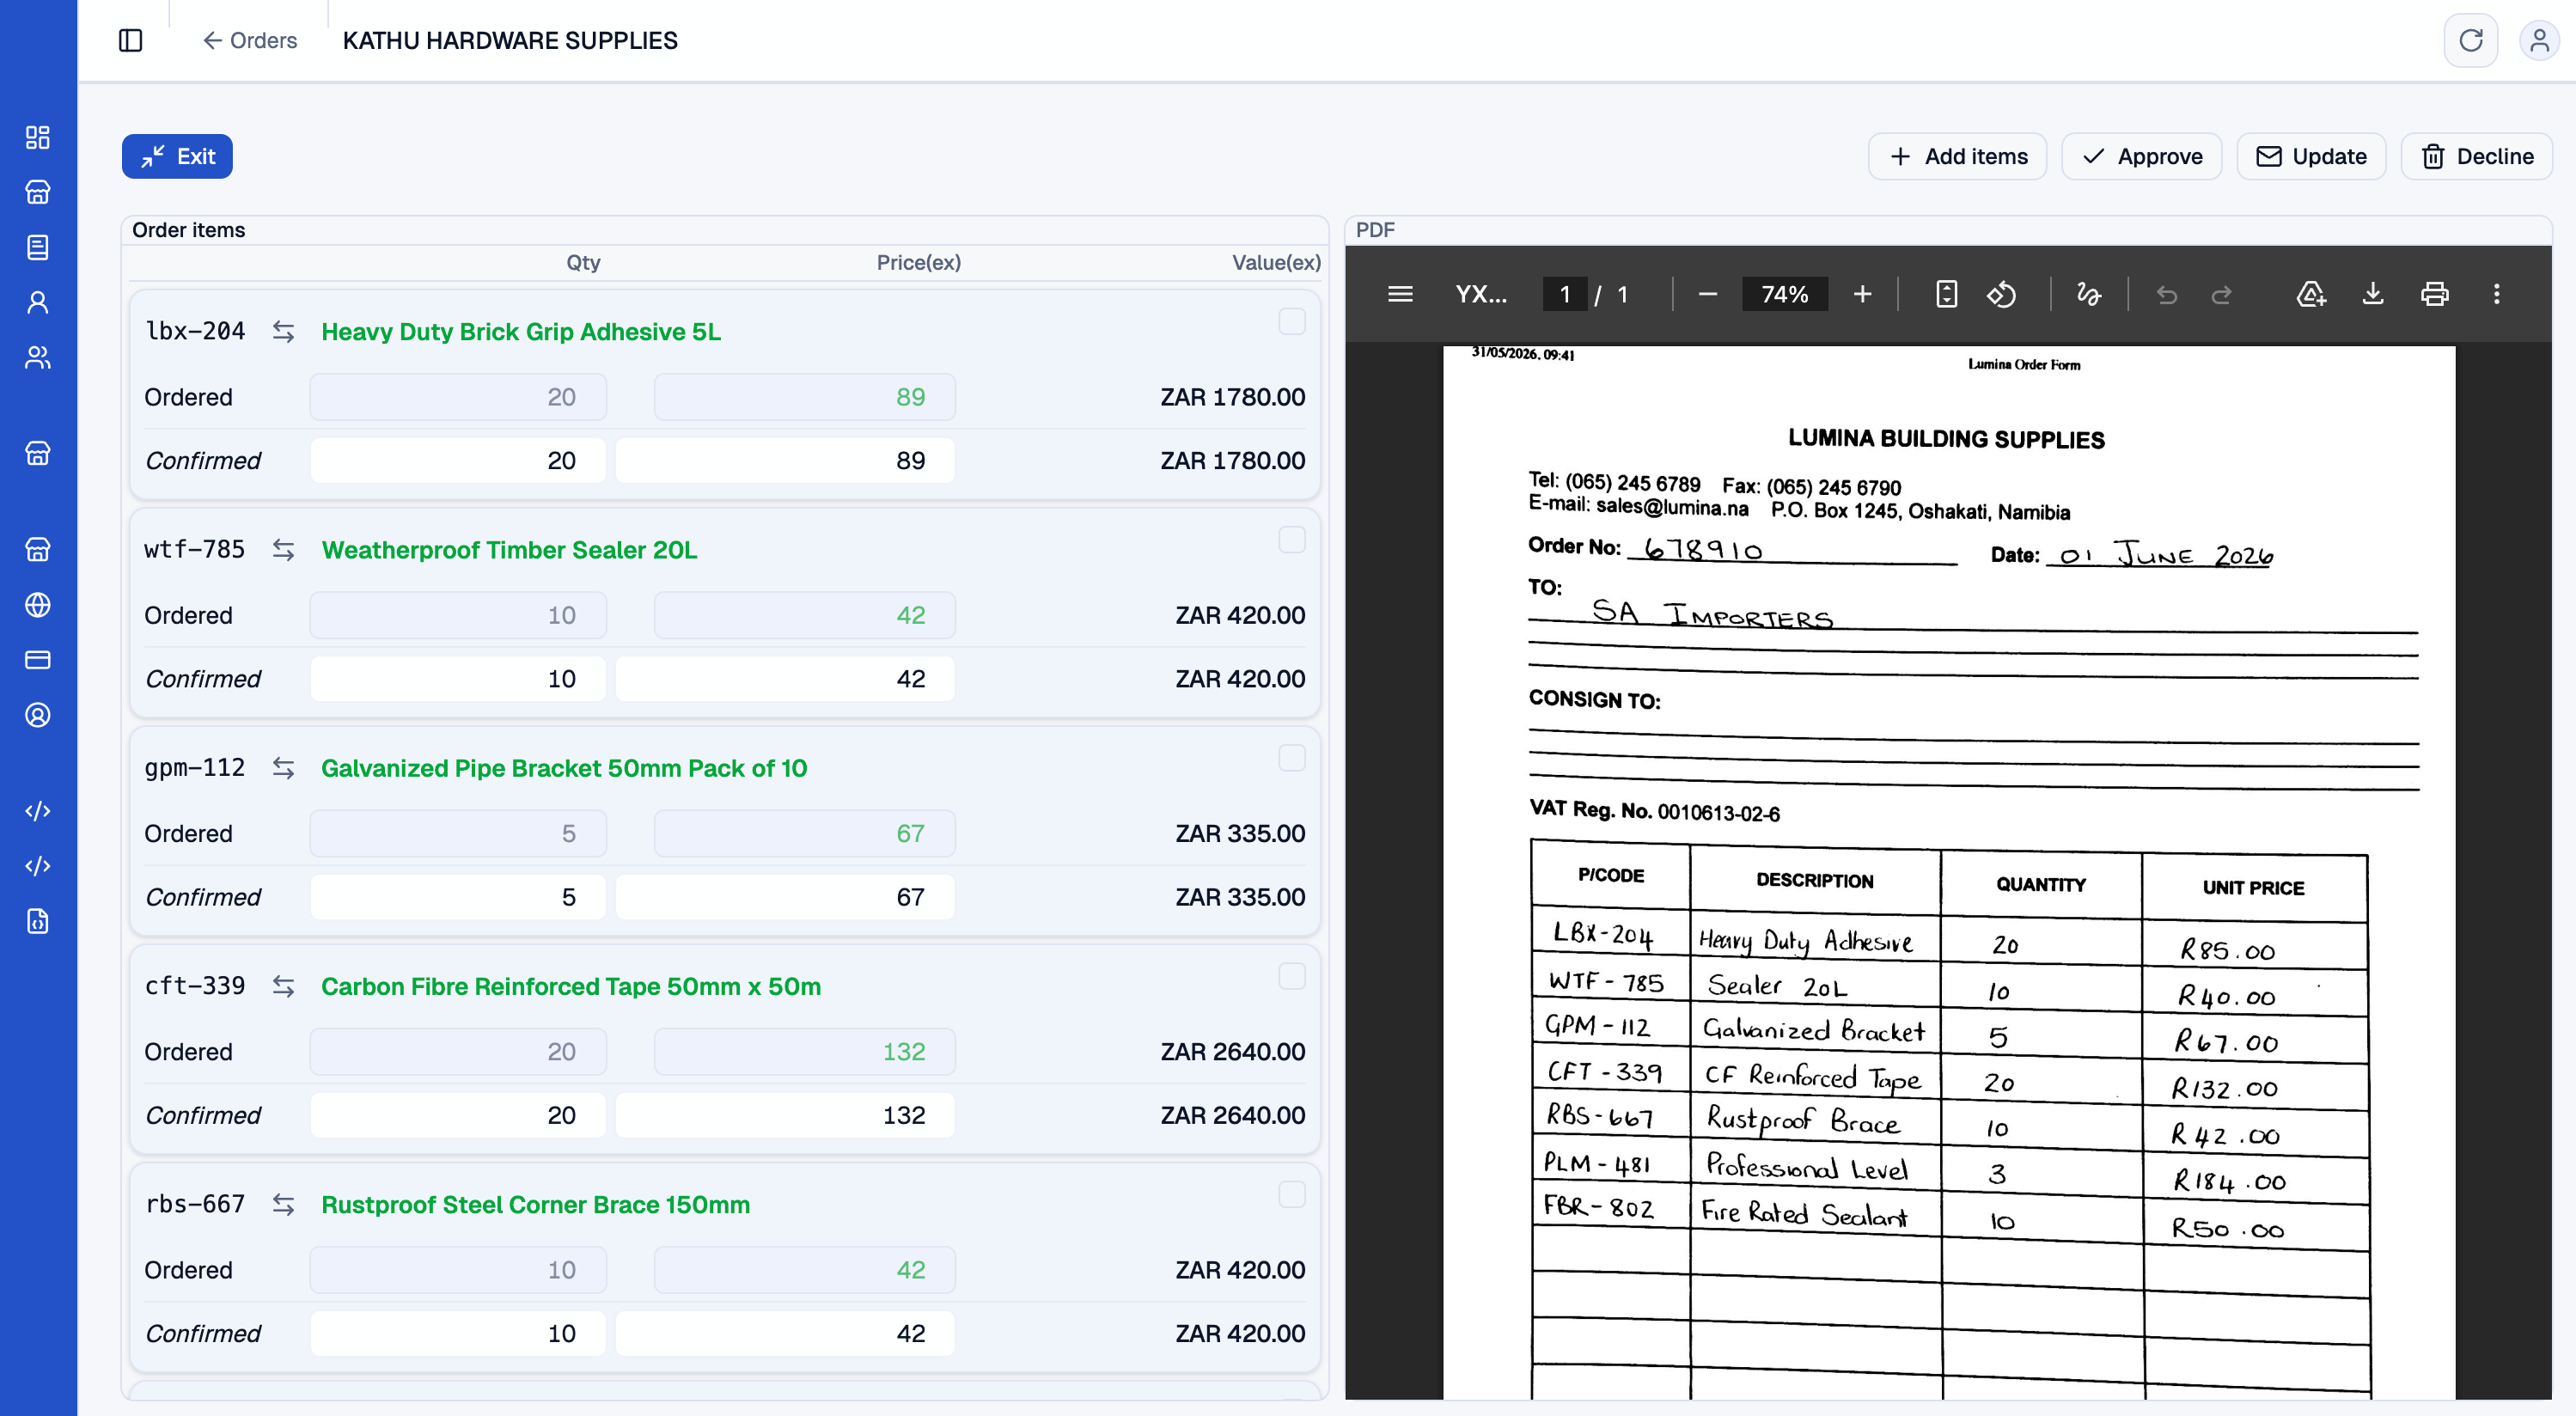Click the 74% zoom level field
This screenshot has width=2576, height=1416.
click(x=1785, y=294)
